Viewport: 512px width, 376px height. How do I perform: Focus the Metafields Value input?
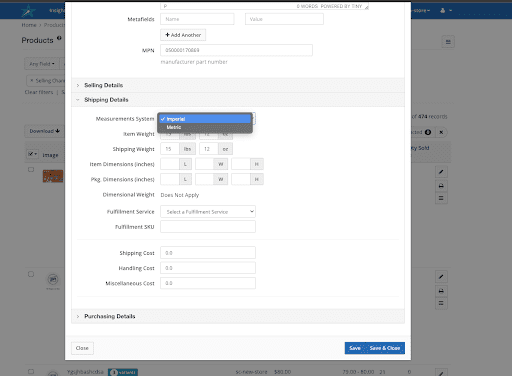point(284,19)
